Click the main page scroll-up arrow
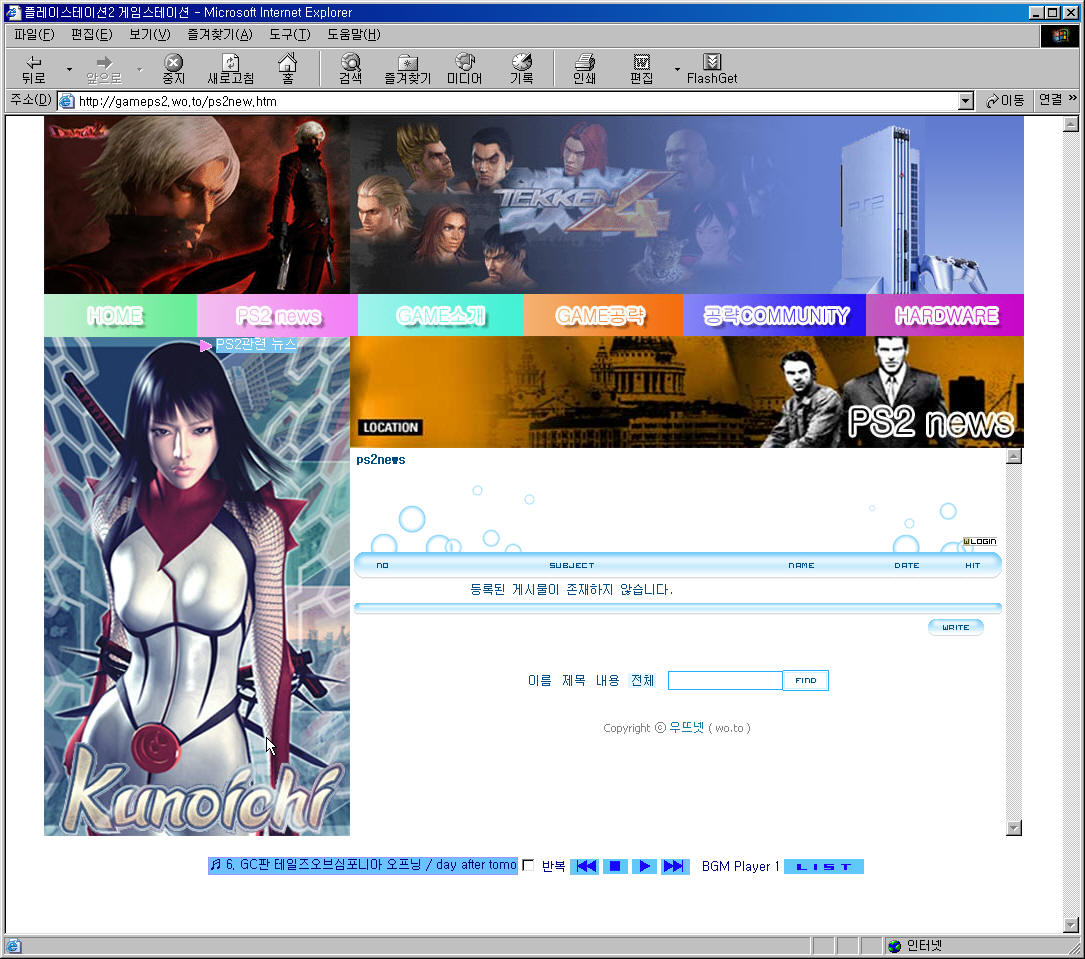Viewport: 1085px width, 959px height. pyautogui.click(x=1070, y=124)
